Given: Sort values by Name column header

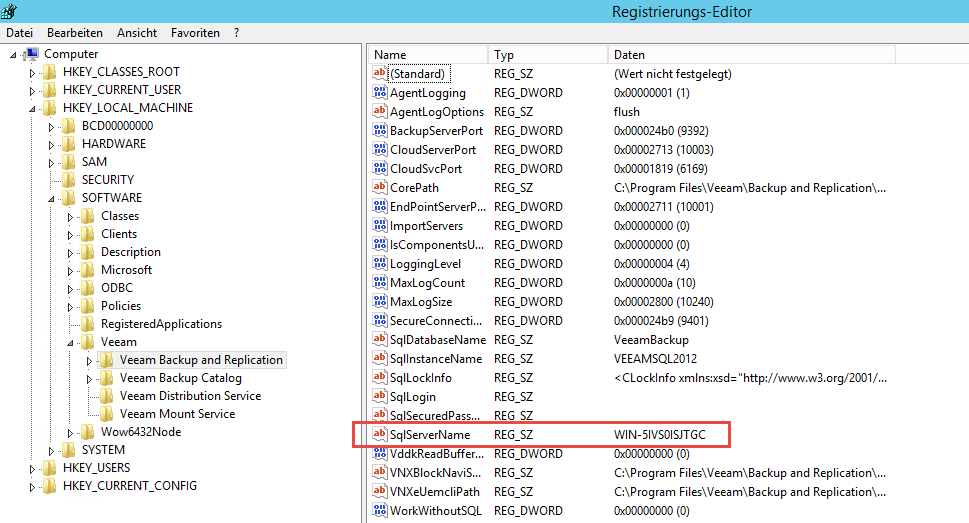Looking at the screenshot, I should [428, 55].
